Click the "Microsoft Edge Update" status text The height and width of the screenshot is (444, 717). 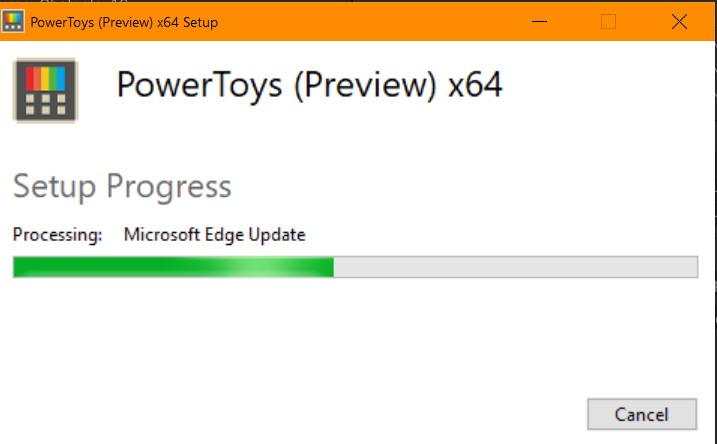point(214,235)
